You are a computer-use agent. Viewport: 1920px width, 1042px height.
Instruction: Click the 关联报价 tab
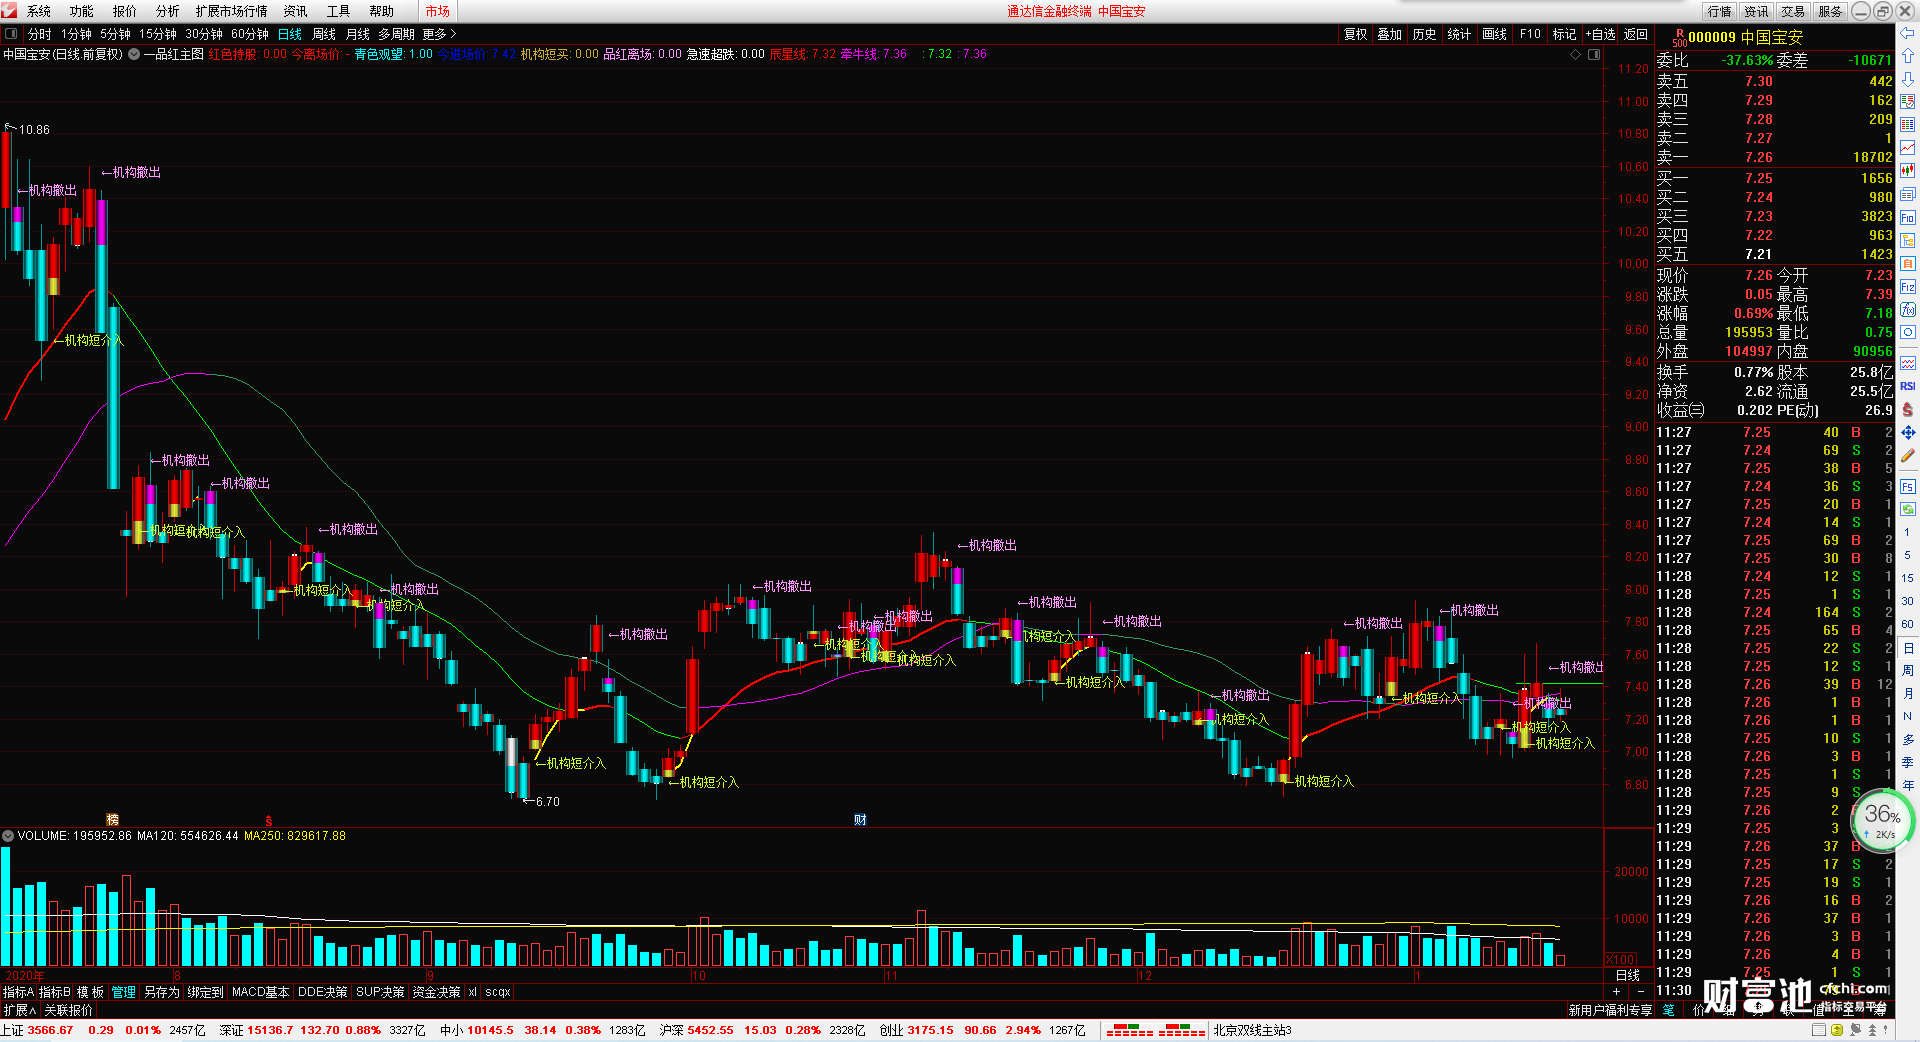coord(68,1011)
